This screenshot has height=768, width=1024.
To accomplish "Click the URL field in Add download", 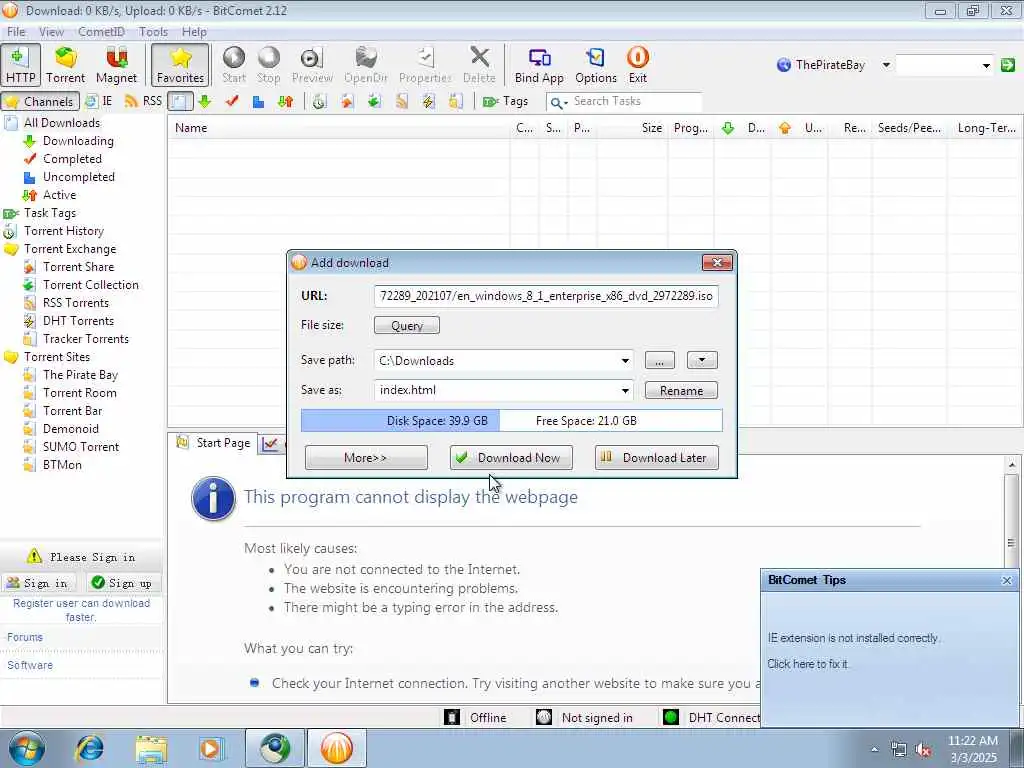I will click(546, 296).
